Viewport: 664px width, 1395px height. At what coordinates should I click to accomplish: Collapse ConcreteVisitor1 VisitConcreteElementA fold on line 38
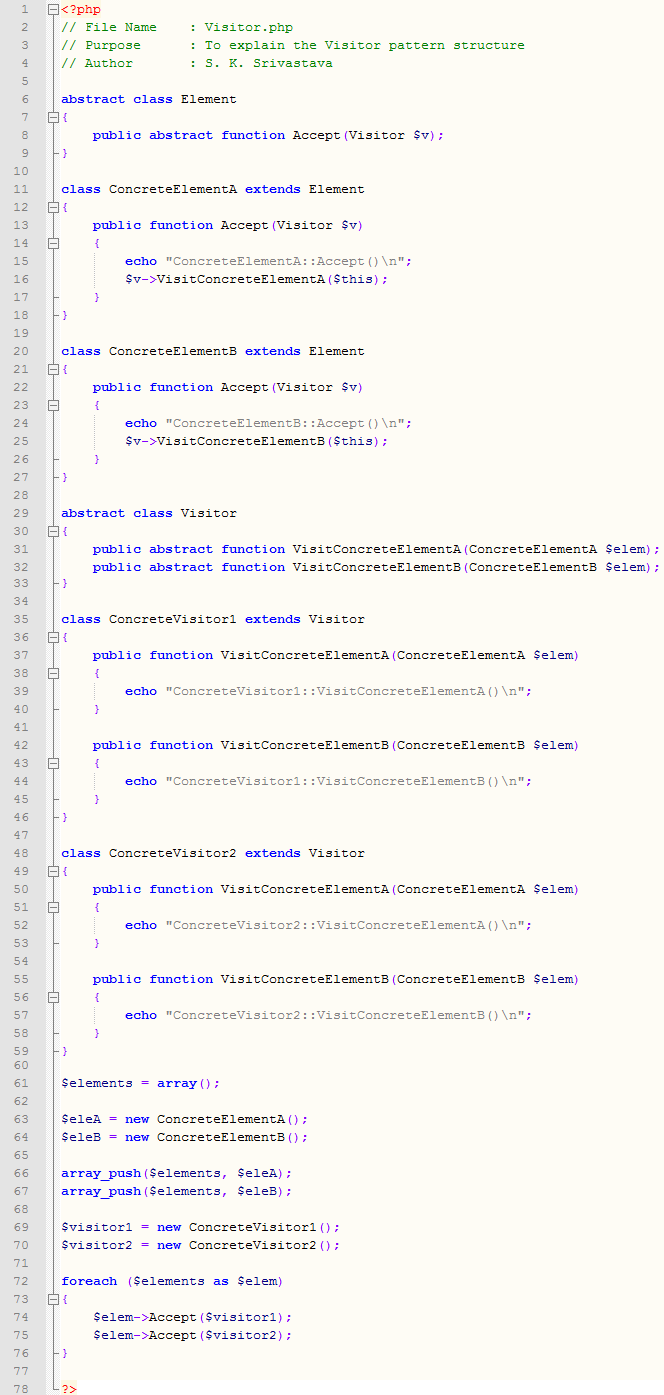click(x=54, y=673)
